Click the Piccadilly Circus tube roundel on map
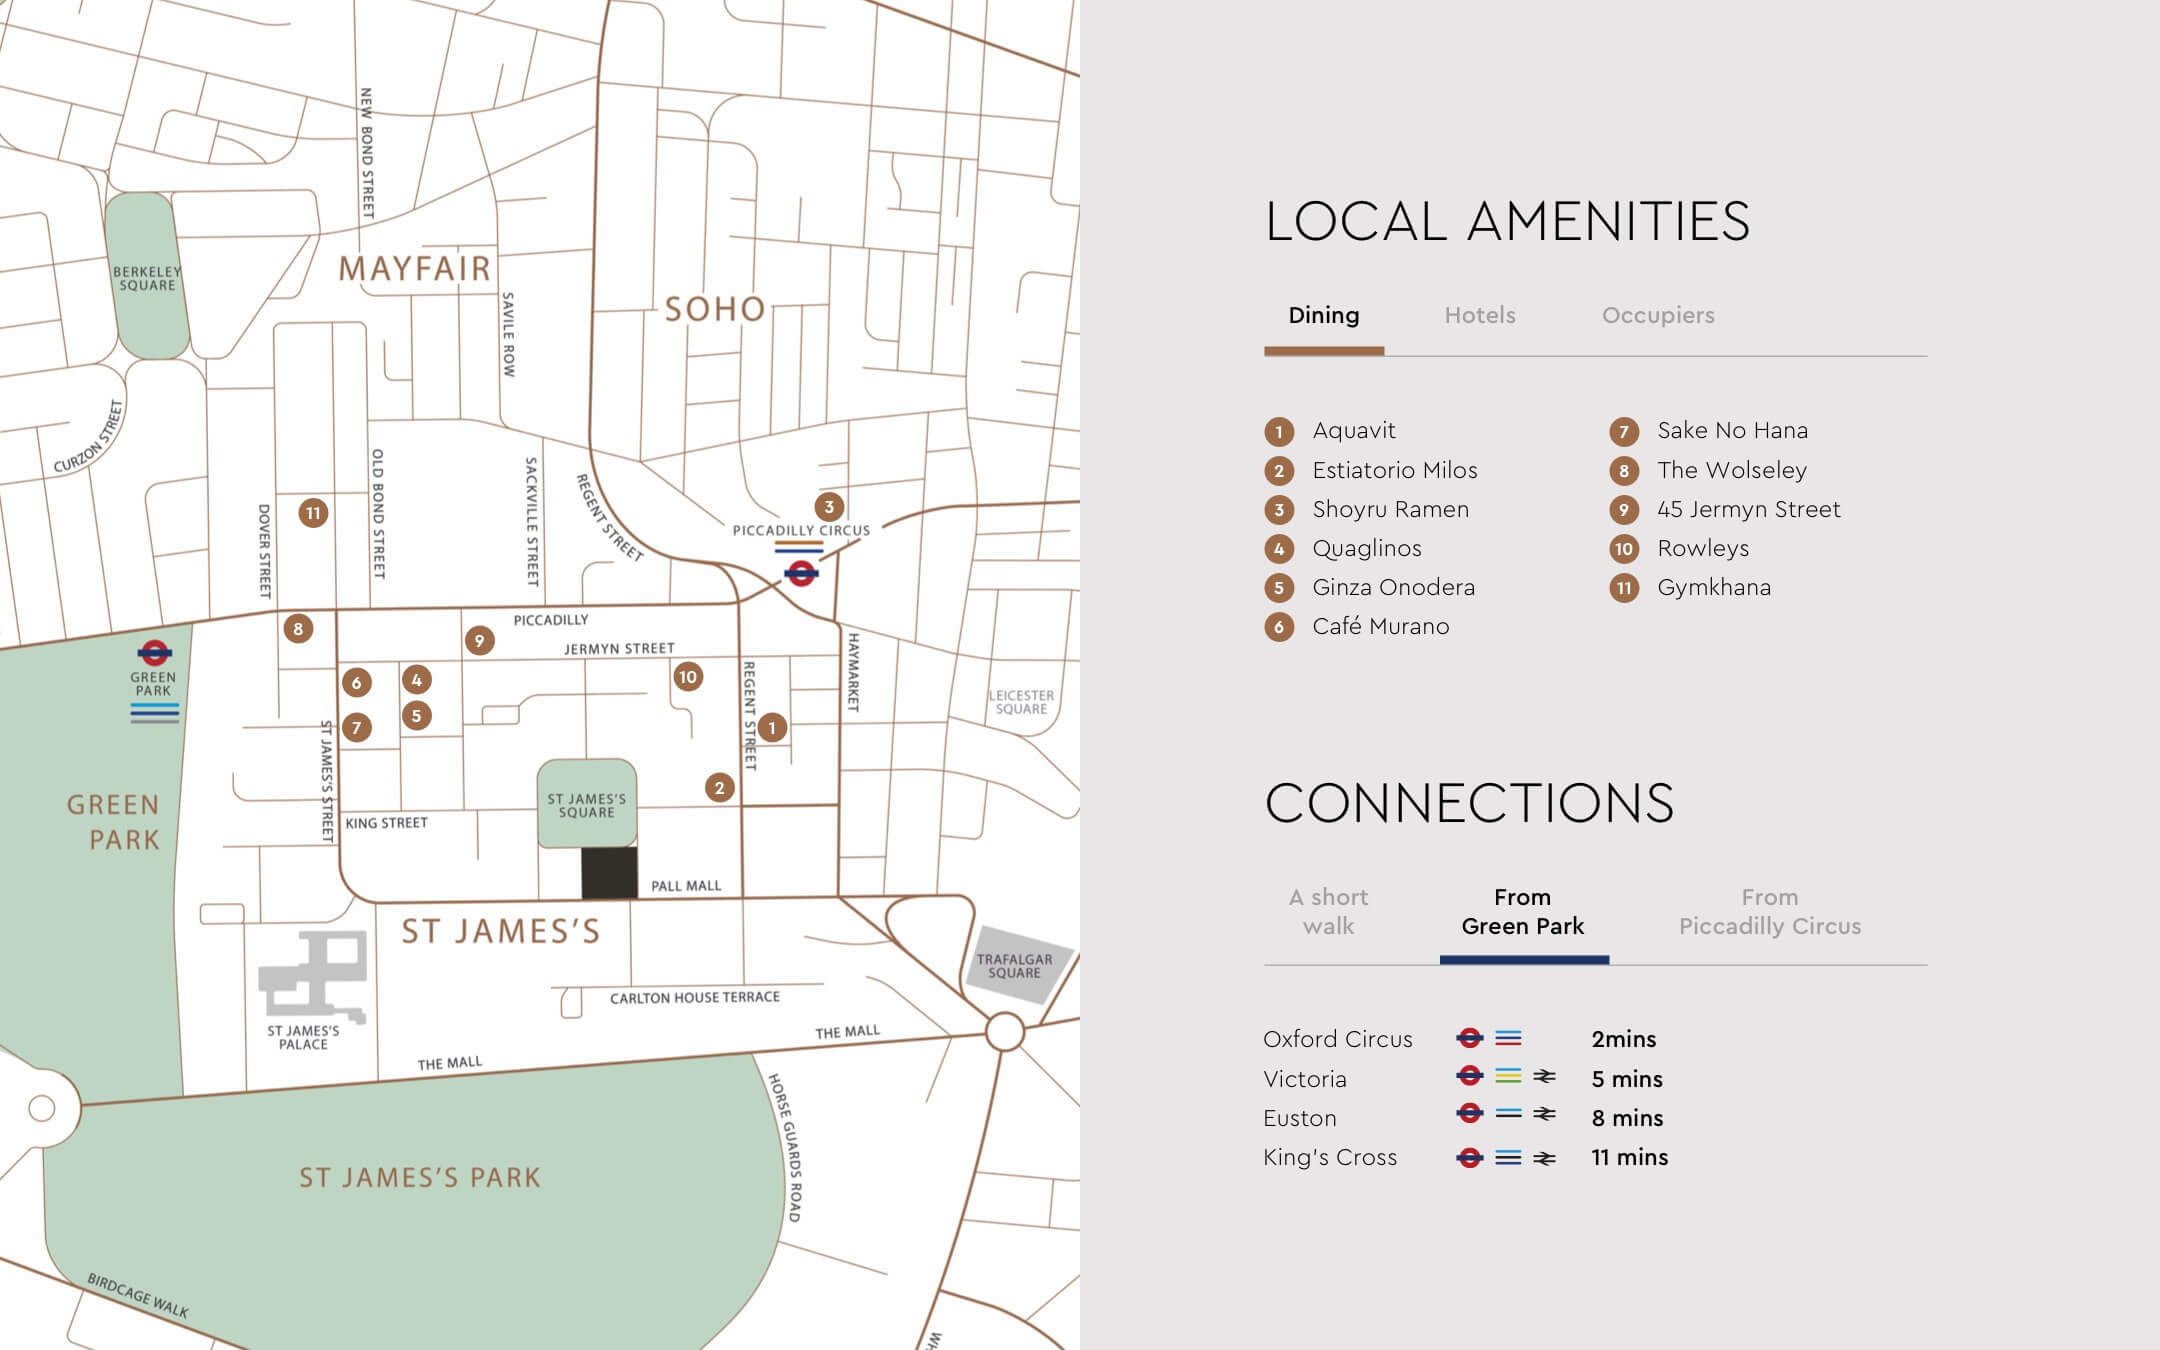Screen dimensions: 2160x1350 pos(802,573)
